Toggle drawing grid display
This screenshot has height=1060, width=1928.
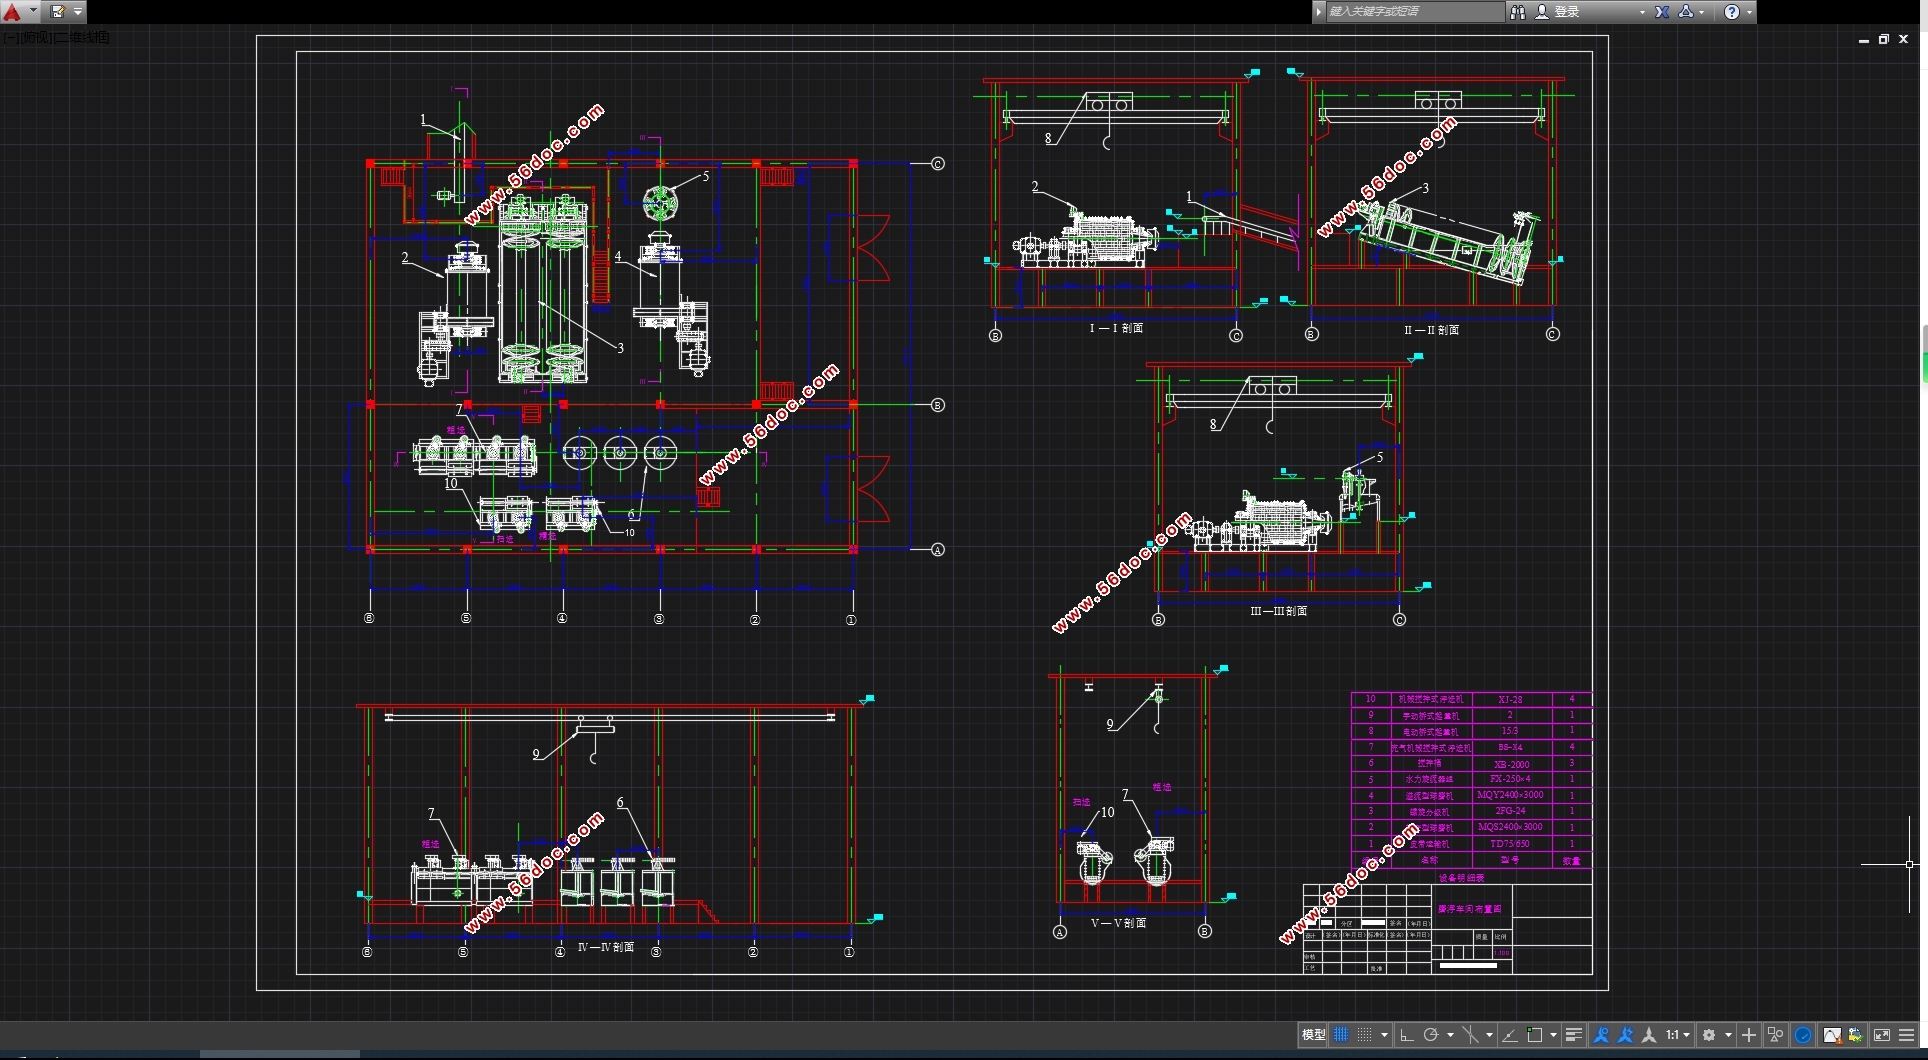[1341, 1035]
